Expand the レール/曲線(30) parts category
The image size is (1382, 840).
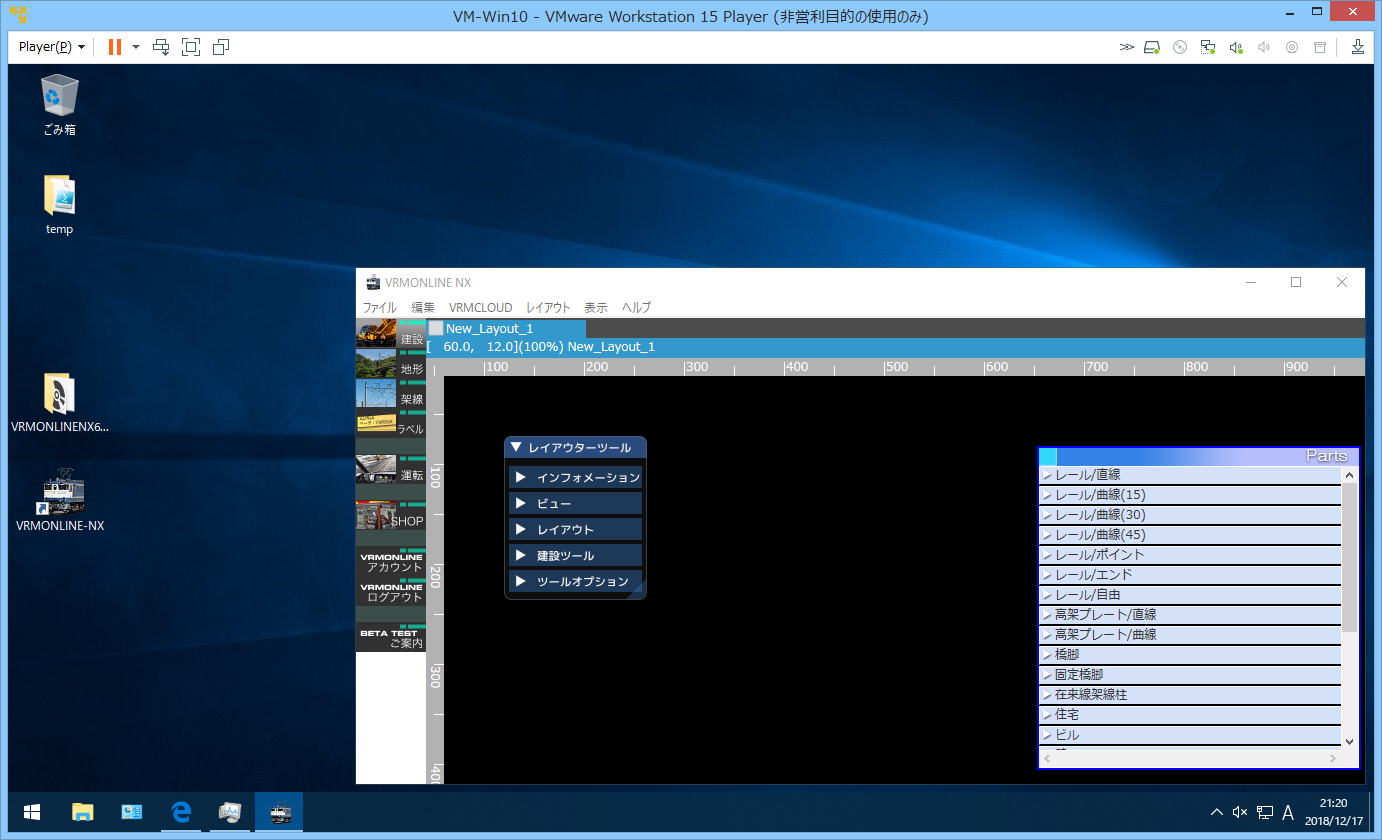pyautogui.click(x=1190, y=515)
